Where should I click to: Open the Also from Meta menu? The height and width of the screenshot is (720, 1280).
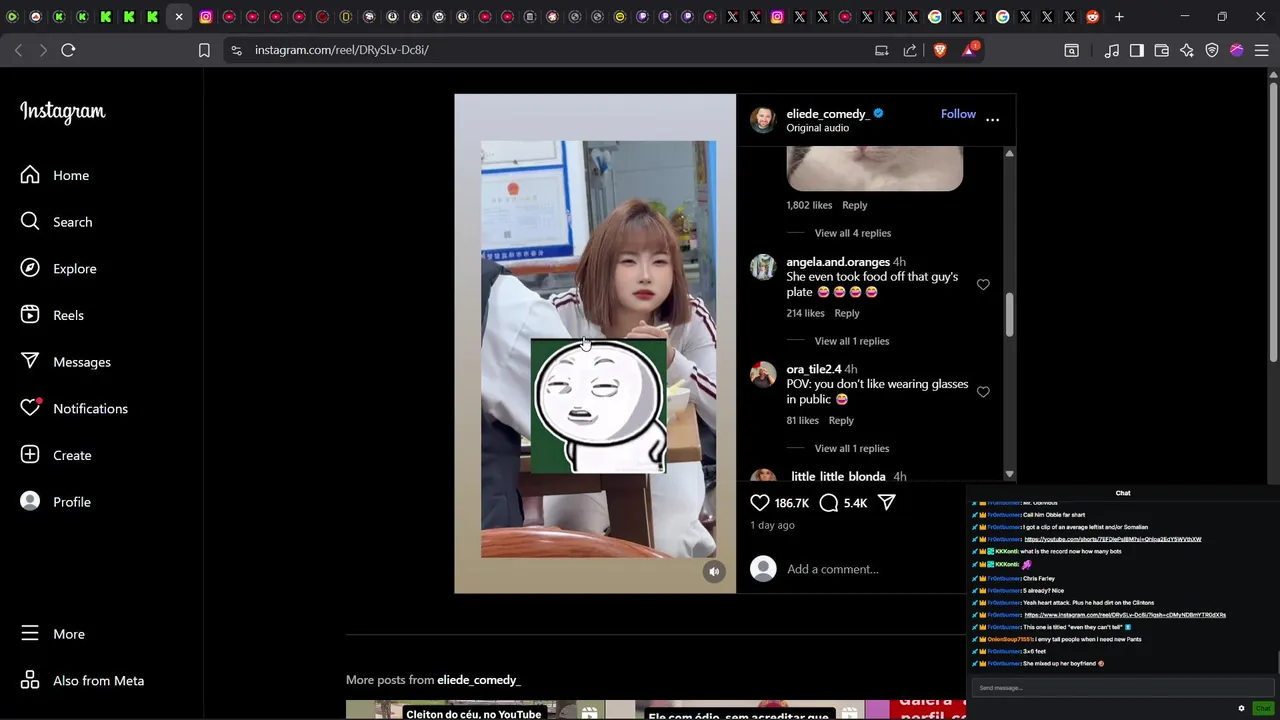82,681
